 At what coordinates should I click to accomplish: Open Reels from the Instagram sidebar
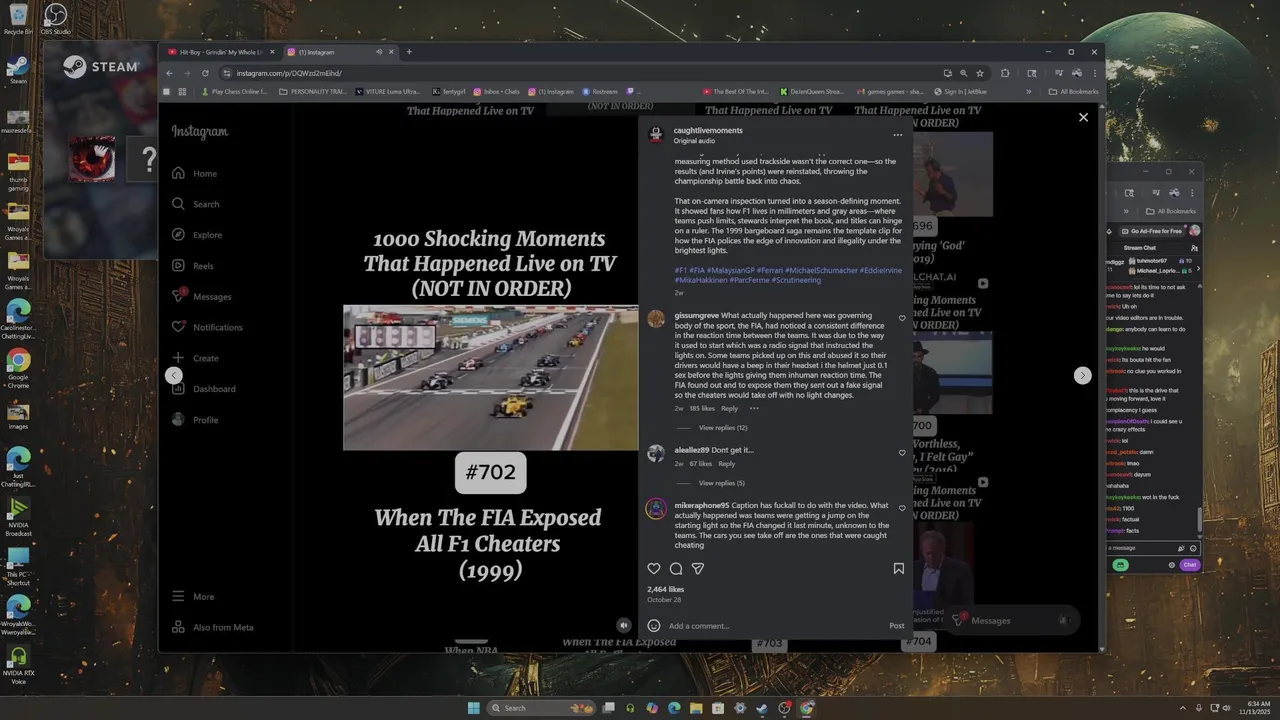(193, 266)
